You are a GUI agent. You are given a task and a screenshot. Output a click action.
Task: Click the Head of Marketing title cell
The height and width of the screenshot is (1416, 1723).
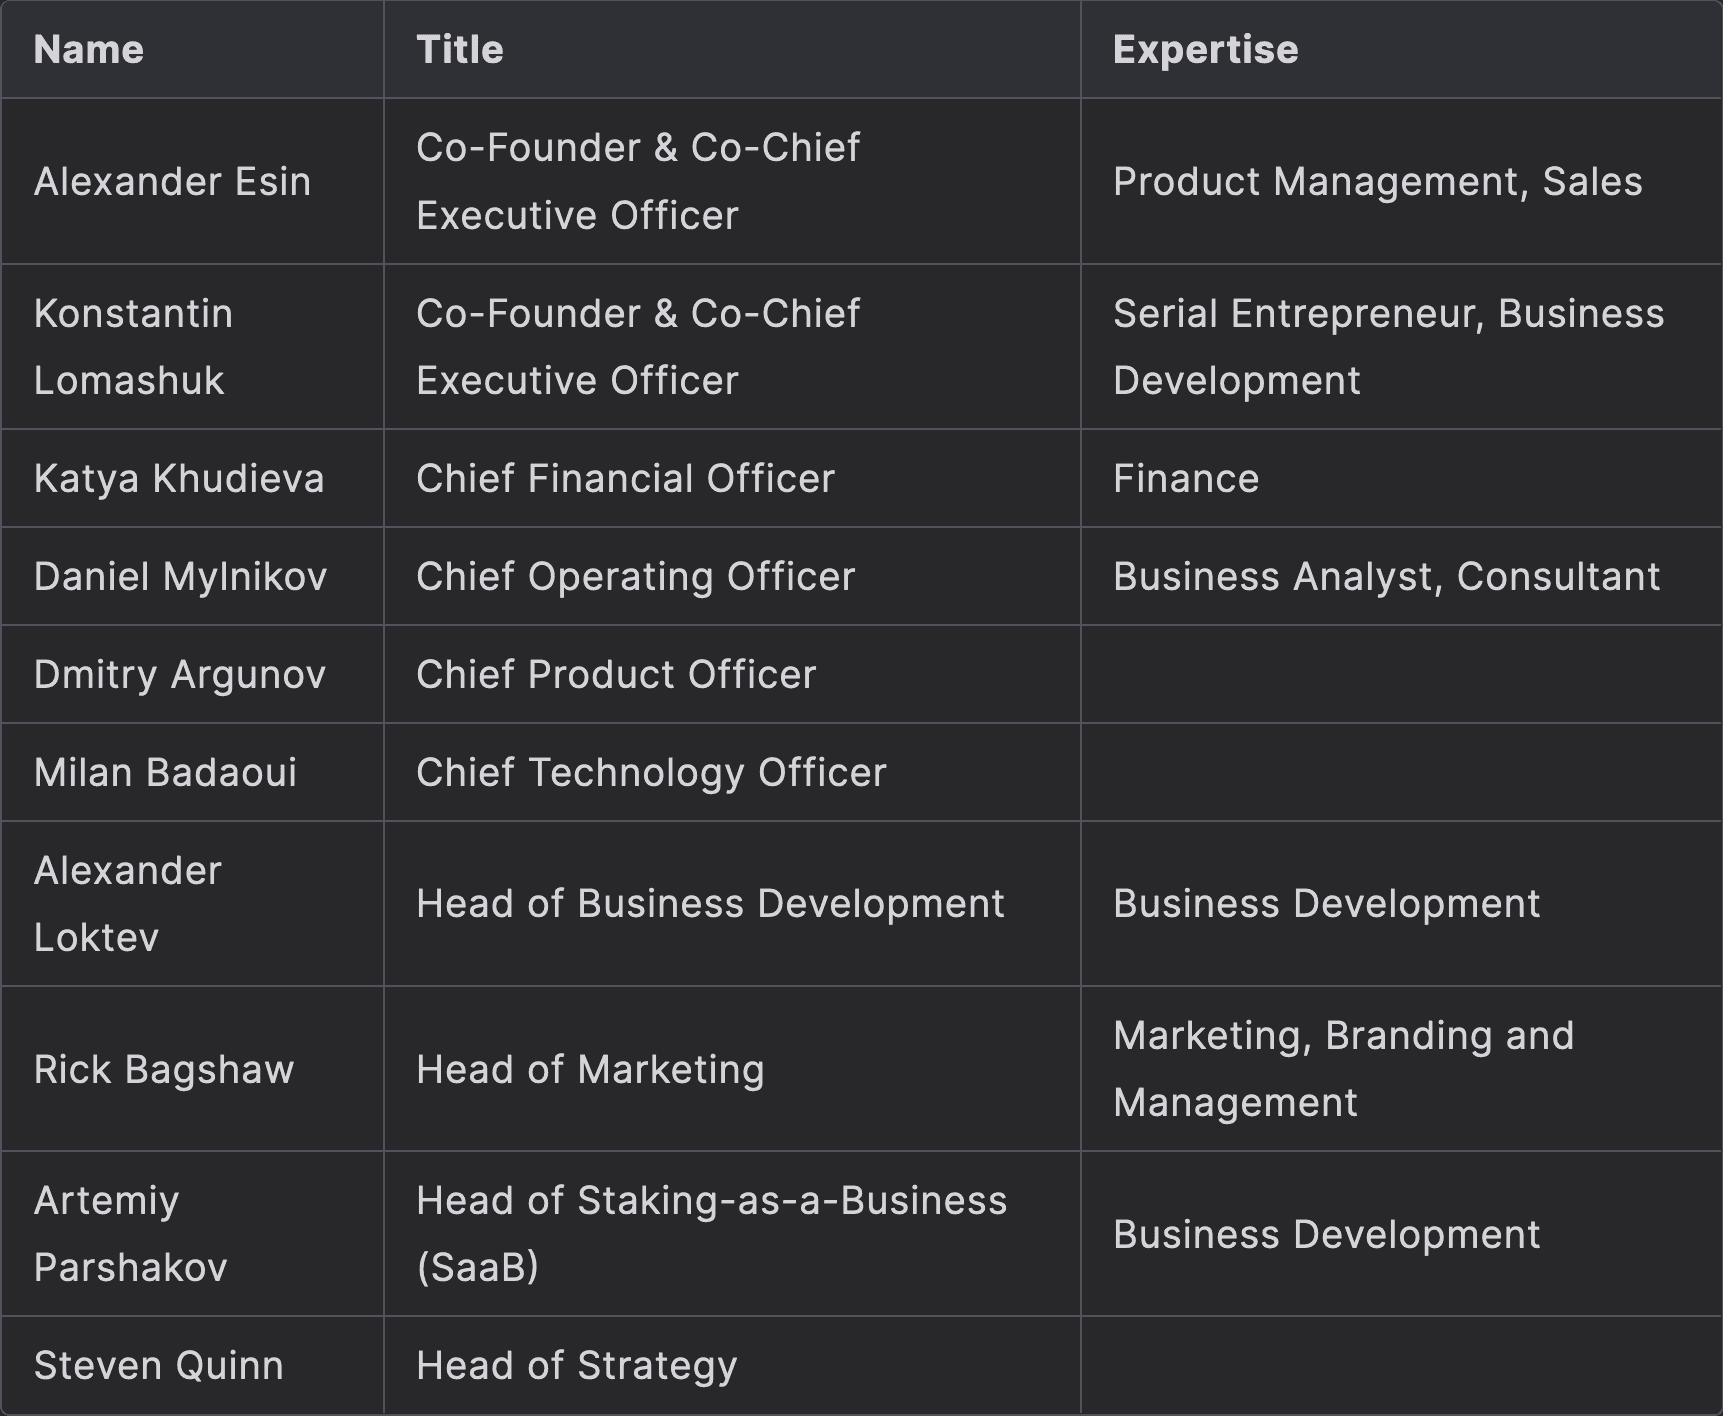click(x=590, y=1070)
